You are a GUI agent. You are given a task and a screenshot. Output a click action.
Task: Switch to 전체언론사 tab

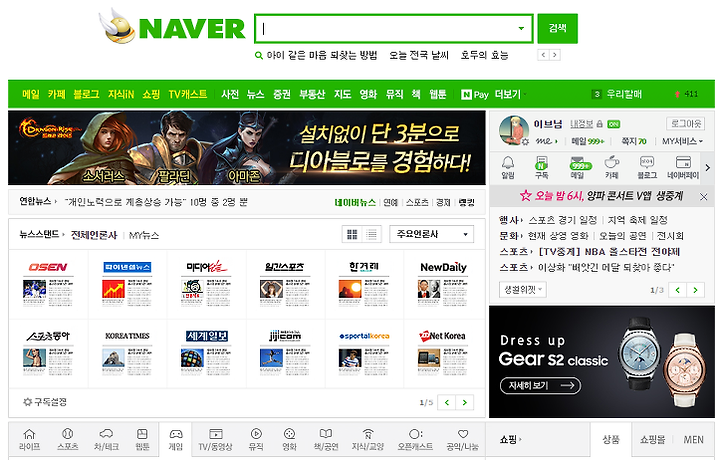pyautogui.click(x=94, y=236)
